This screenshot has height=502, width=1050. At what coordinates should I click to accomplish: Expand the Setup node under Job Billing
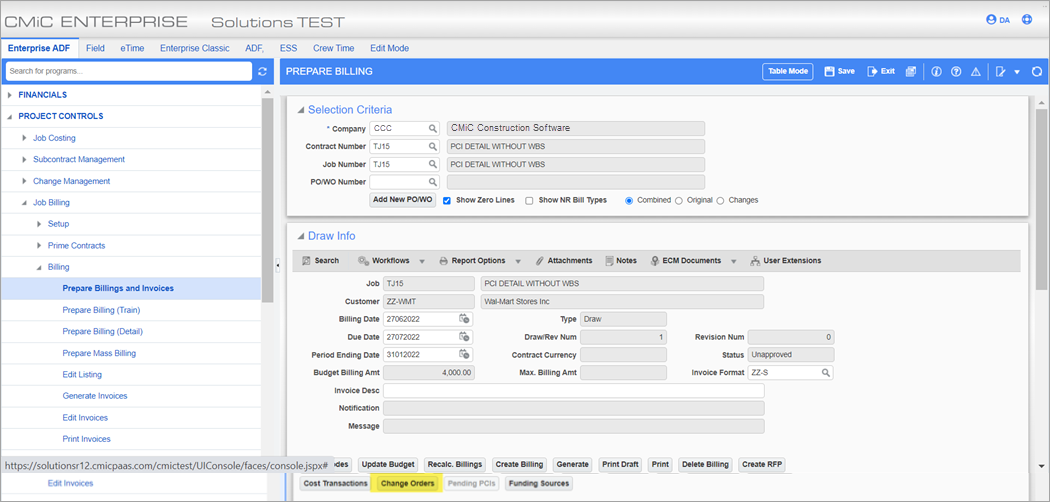pyautogui.click(x=40, y=224)
